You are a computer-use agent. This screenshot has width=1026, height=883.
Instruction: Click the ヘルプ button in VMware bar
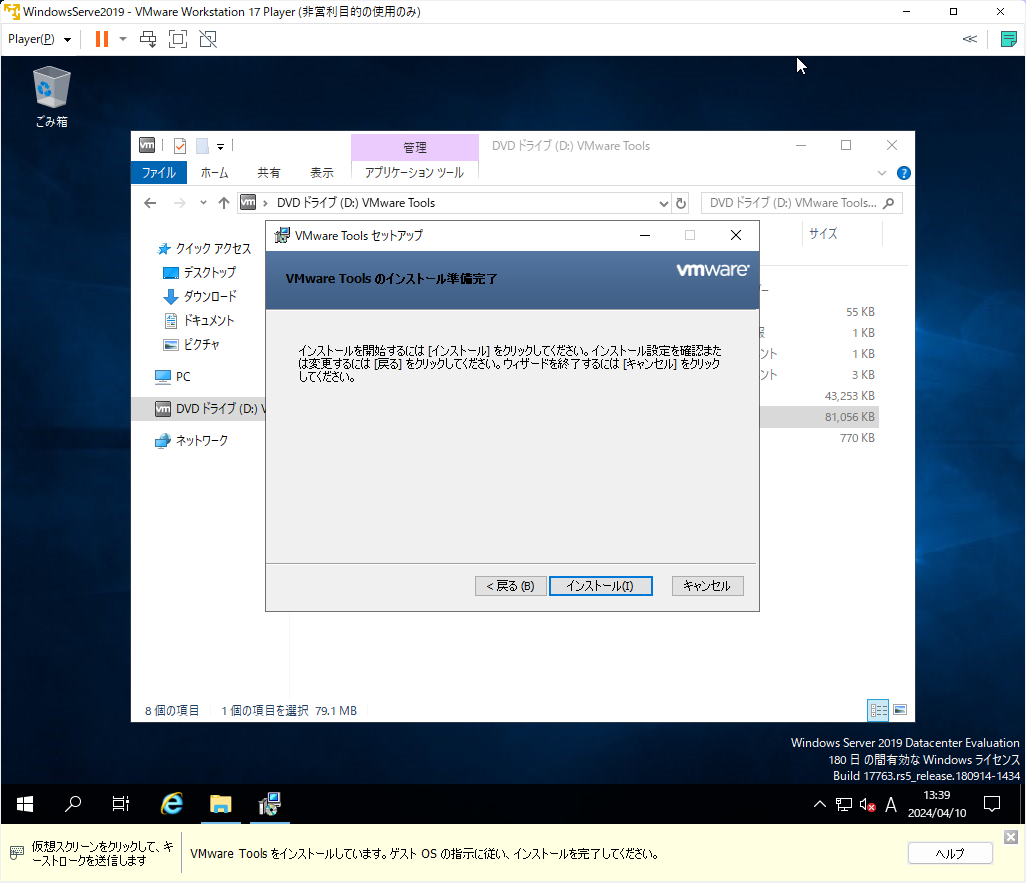coord(950,854)
